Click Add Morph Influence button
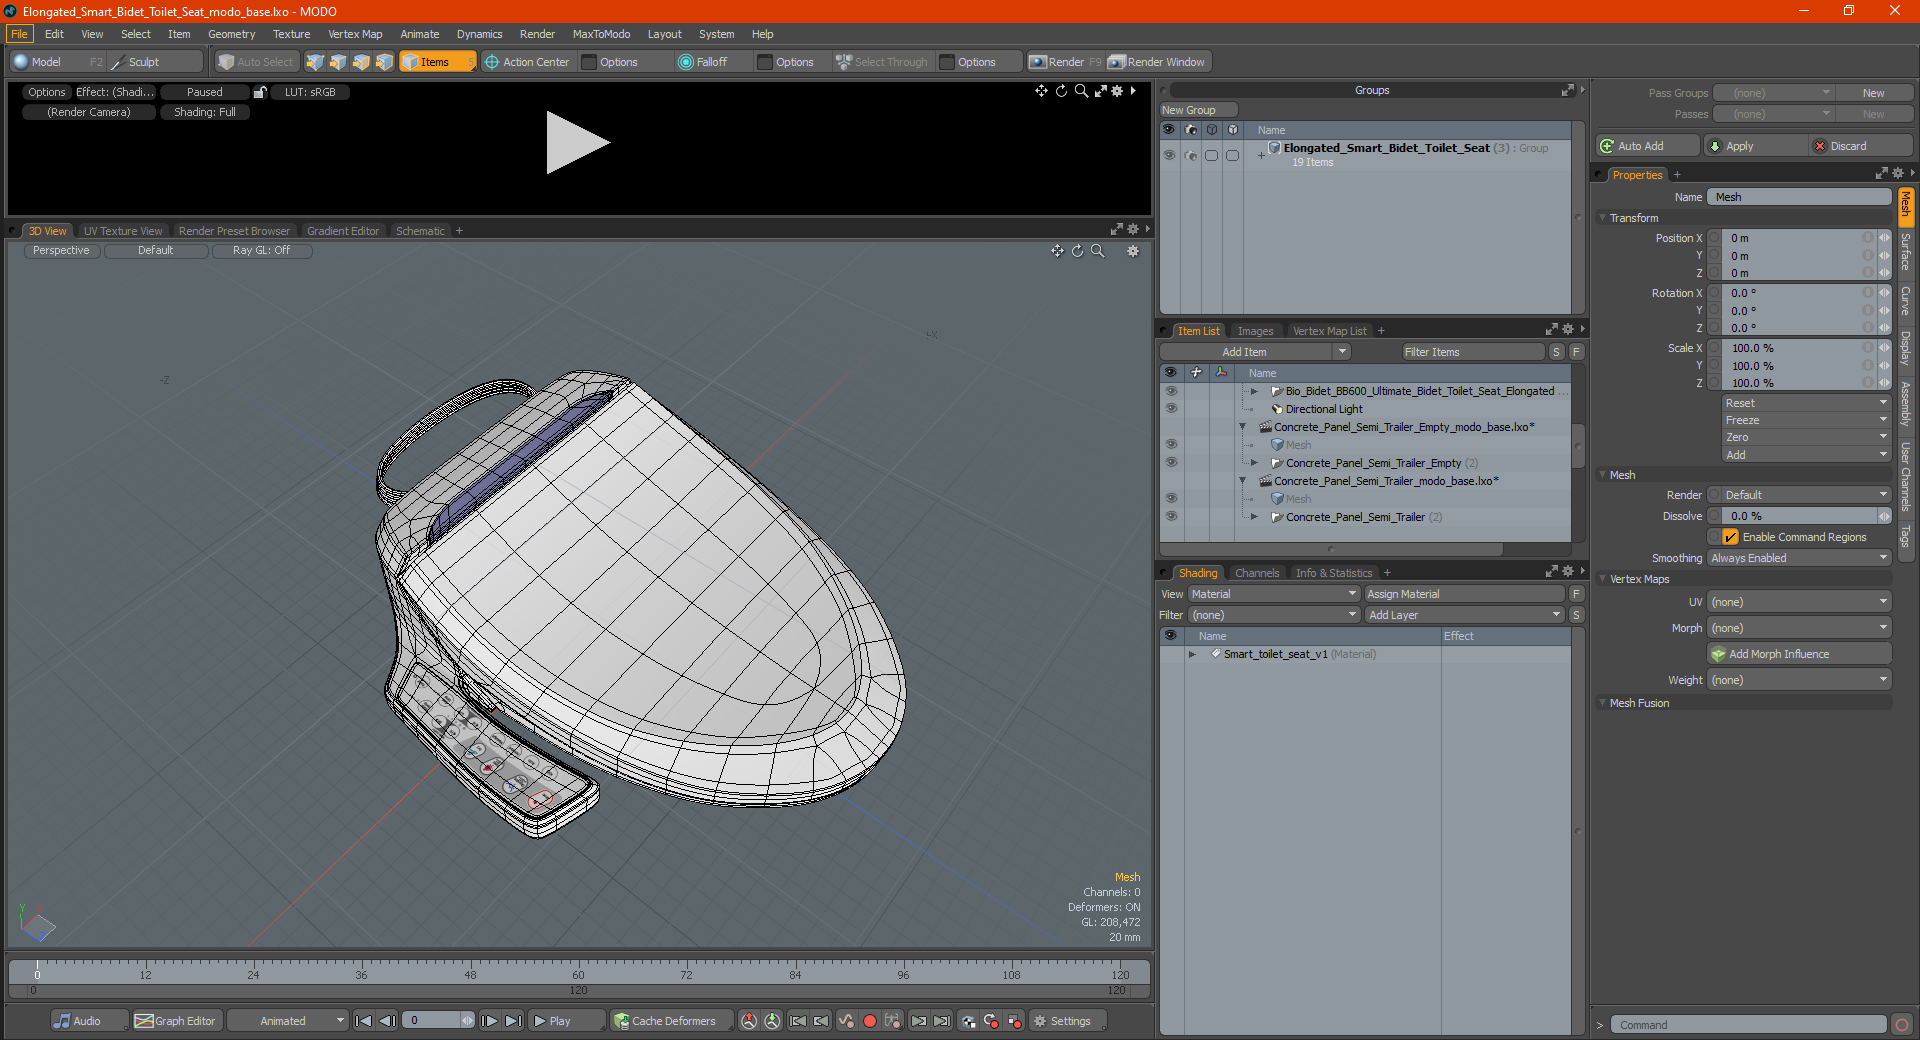This screenshot has width=1920, height=1040. 1799,654
